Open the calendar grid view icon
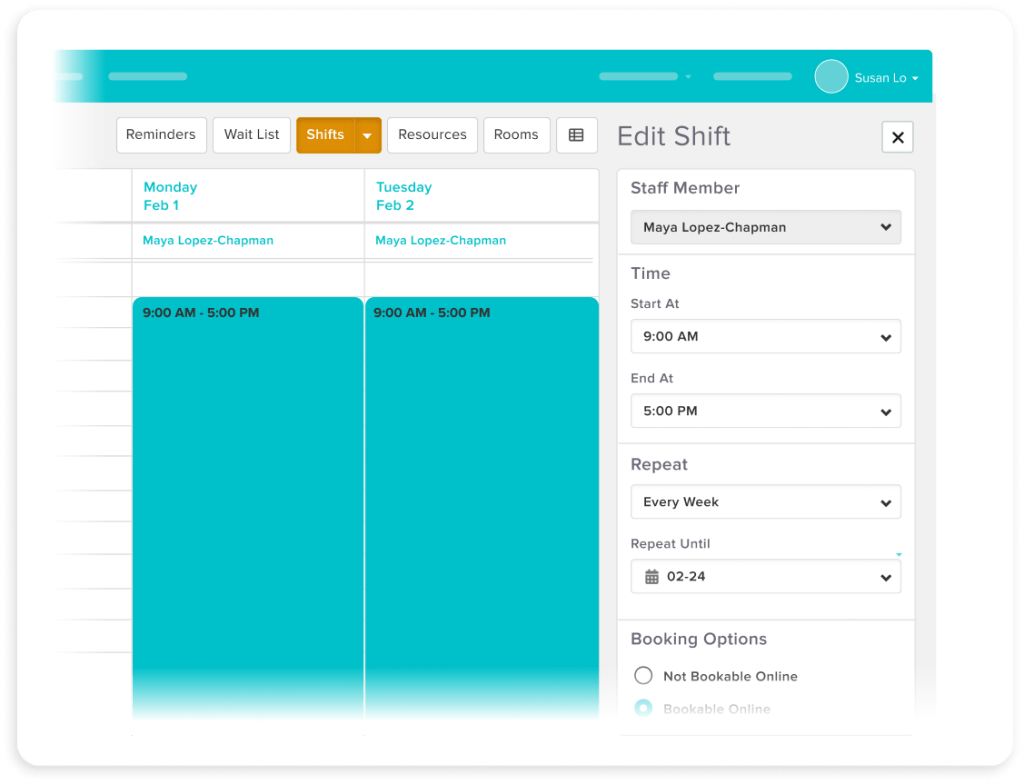Viewport: 1024px width, 784px height. pyautogui.click(x=577, y=135)
